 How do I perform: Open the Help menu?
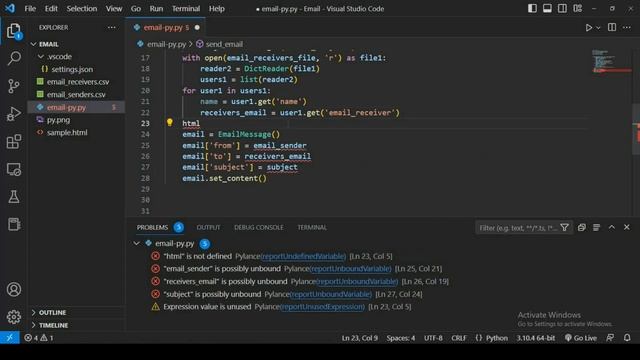pyautogui.click(x=217, y=9)
